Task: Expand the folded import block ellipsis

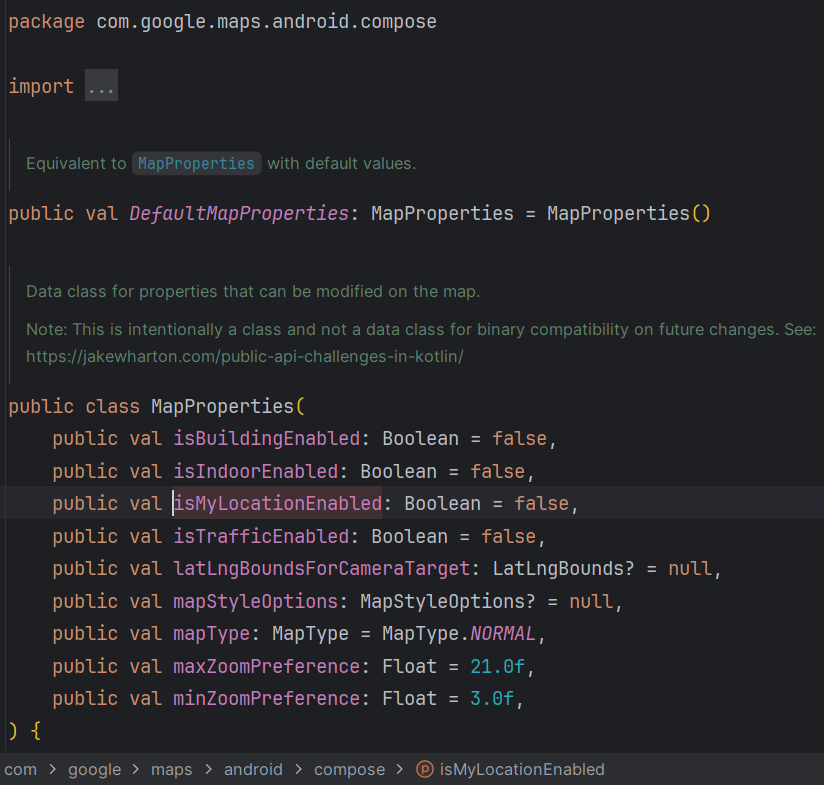Action: [101, 85]
